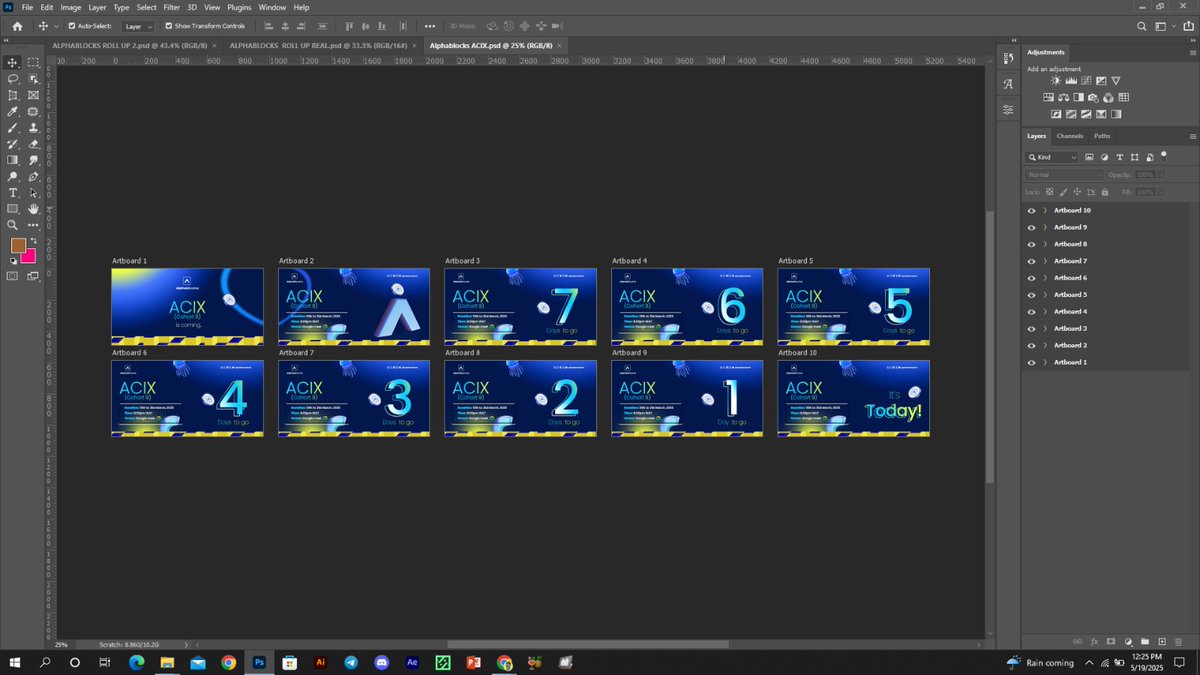Screen dimensions: 1200x675
Task: Open the Image menu
Action: point(70,7)
